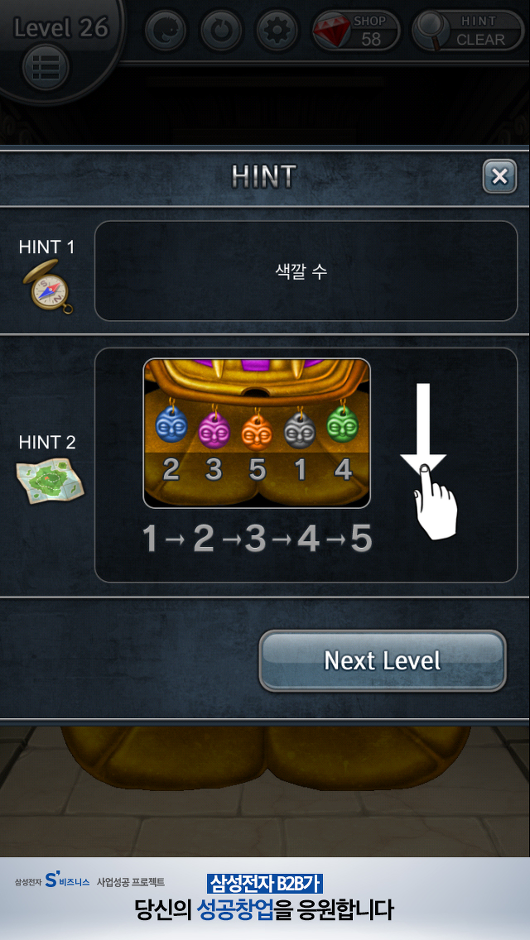530x940 pixels.
Task: Open the level list menu icon
Action: click(x=46, y=67)
